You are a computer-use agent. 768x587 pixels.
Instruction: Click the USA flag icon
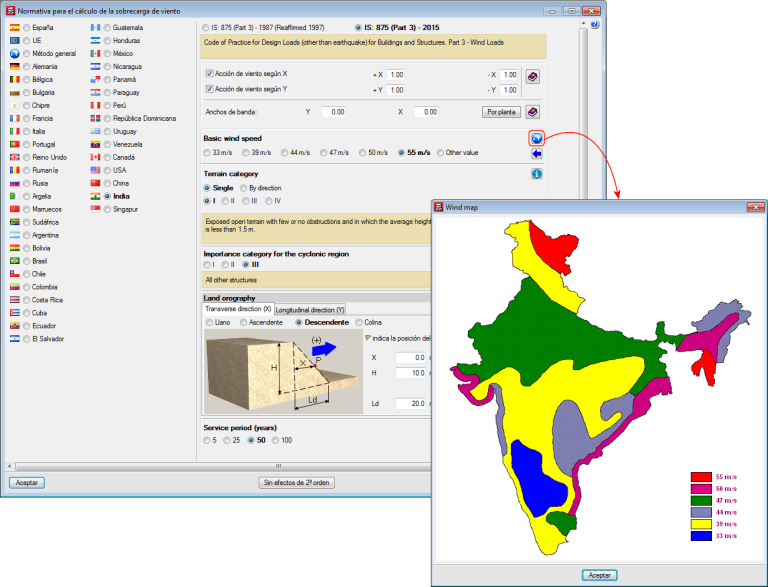tap(95, 170)
